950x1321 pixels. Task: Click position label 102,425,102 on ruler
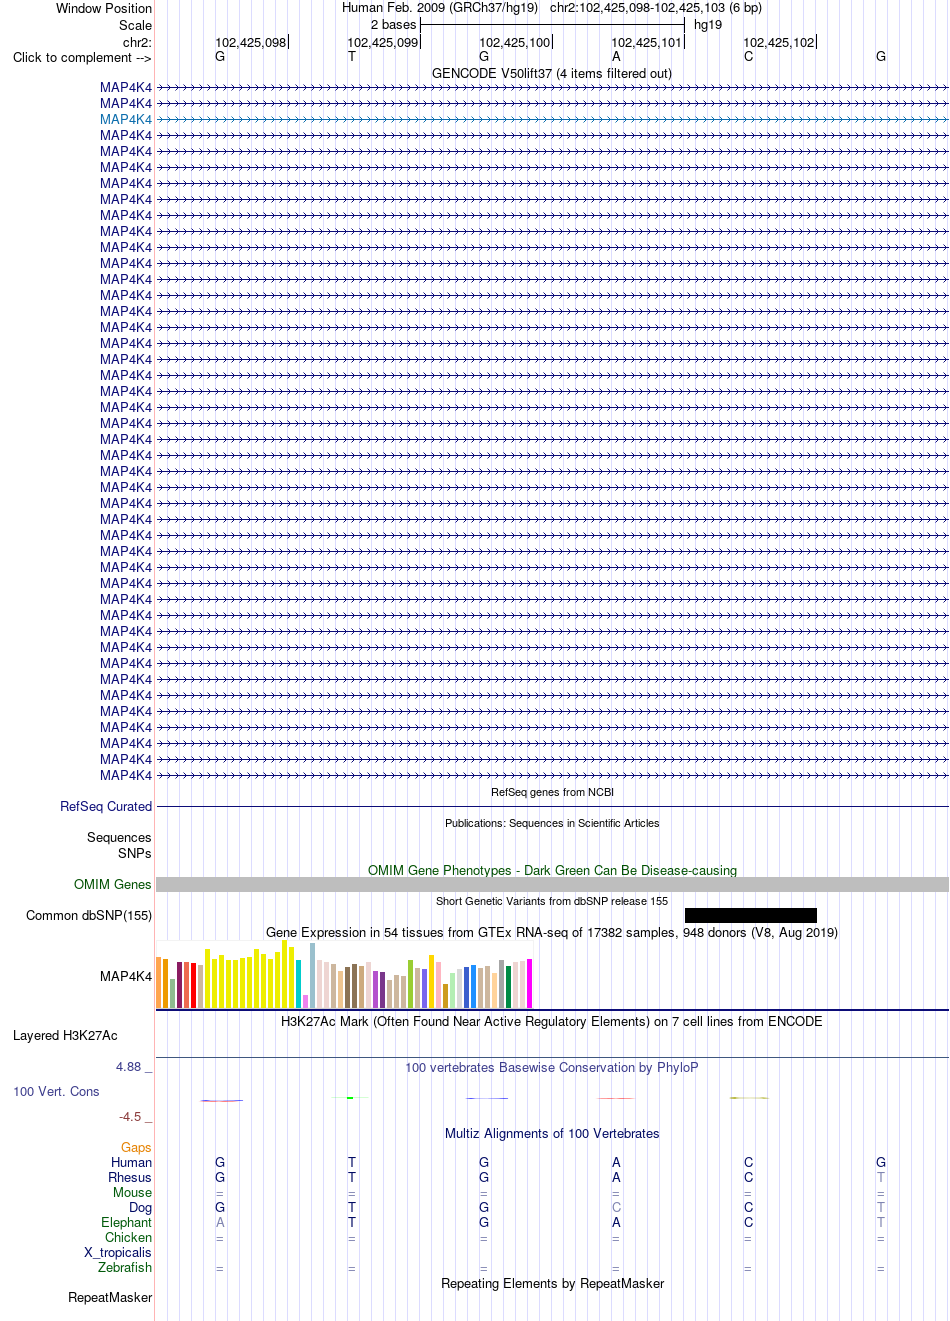778,42
